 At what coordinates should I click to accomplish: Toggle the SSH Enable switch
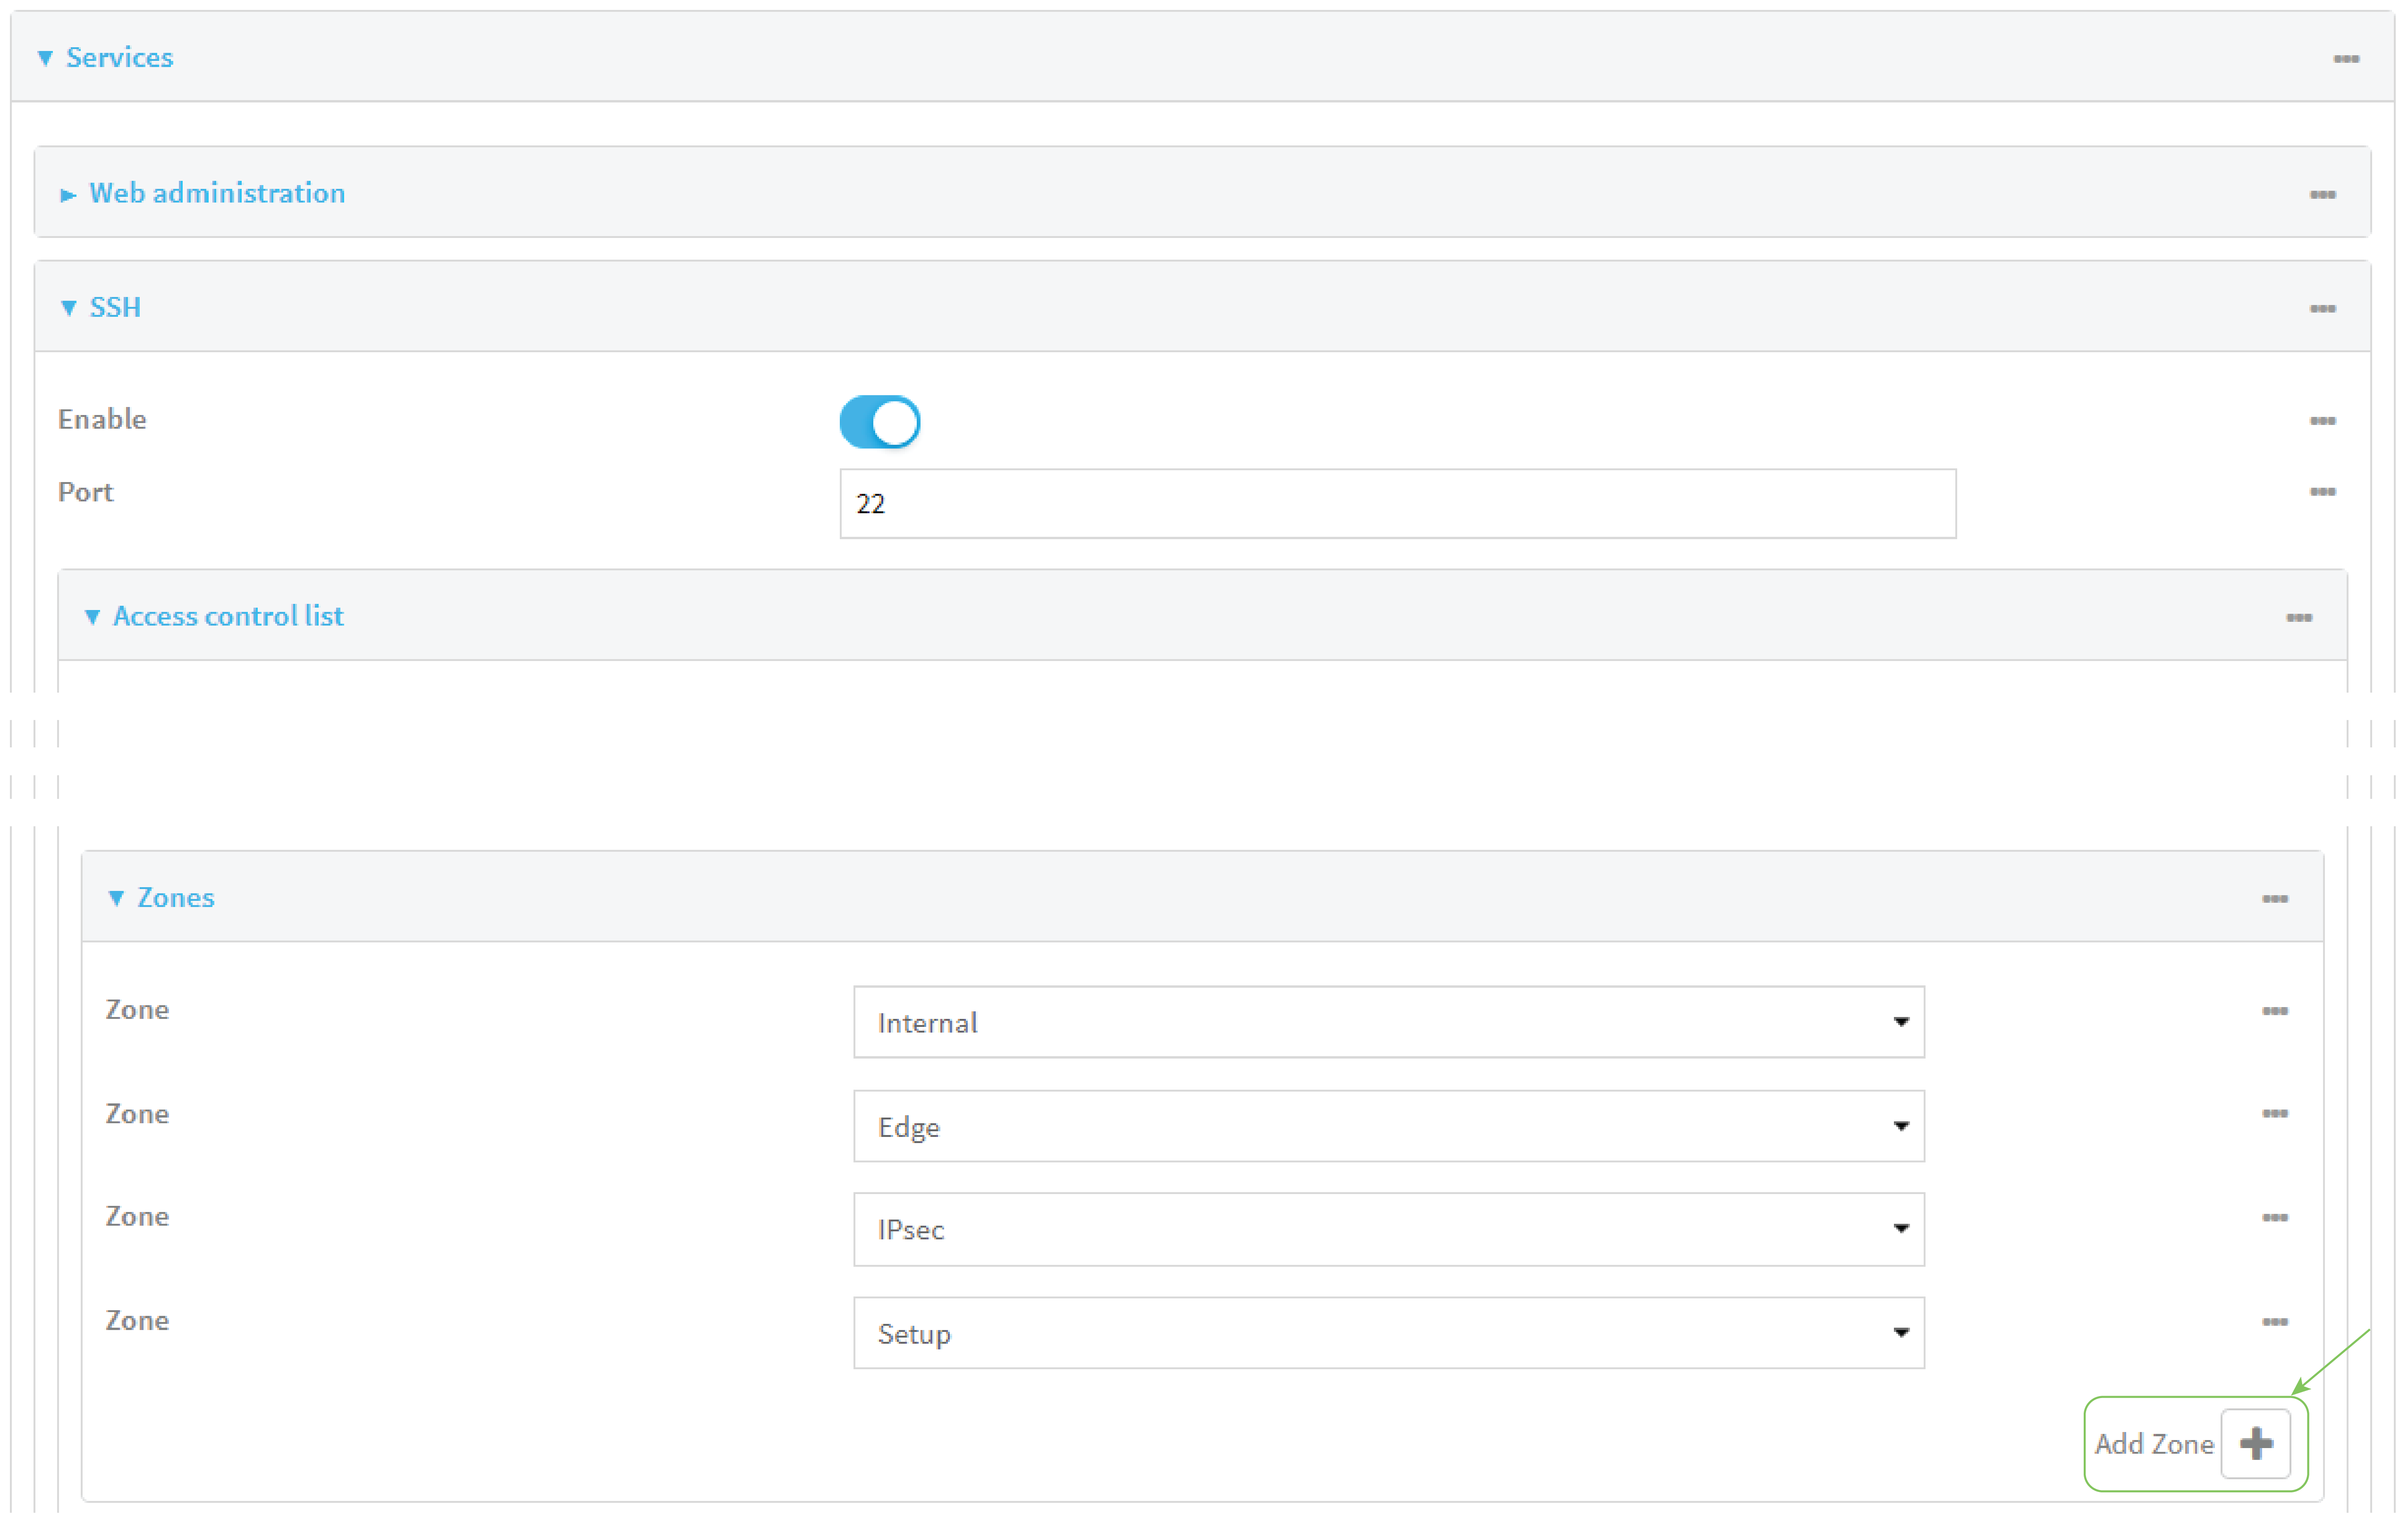[x=879, y=422]
